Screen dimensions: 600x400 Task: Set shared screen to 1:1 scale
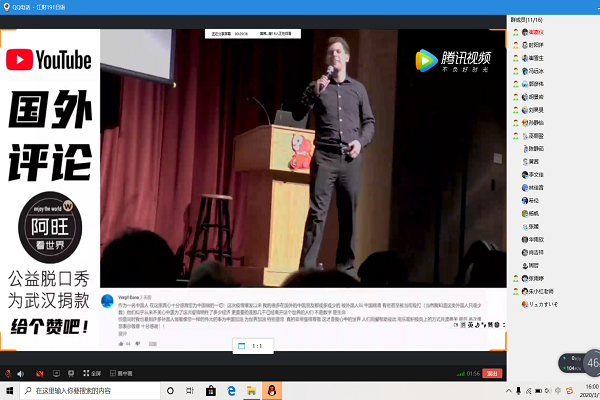click(x=253, y=346)
